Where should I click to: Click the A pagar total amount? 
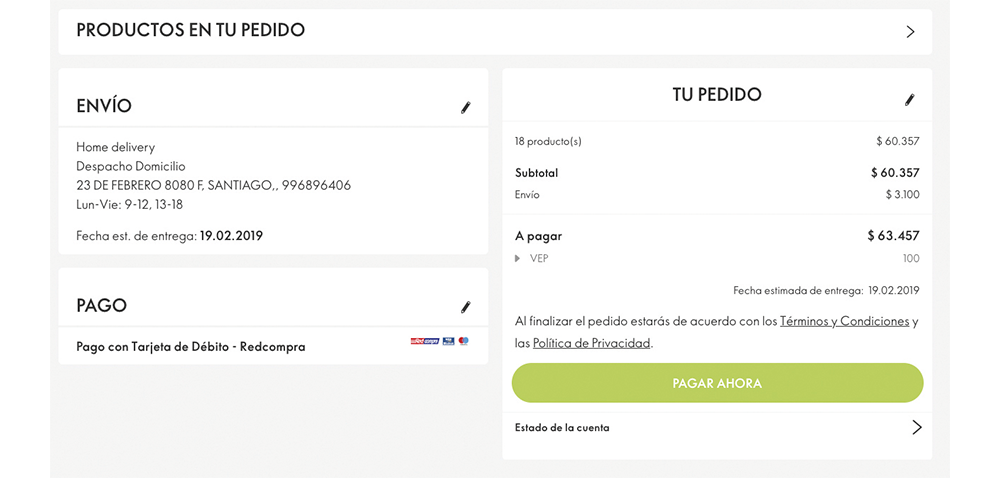pyautogui.click(x=893, y=236)
